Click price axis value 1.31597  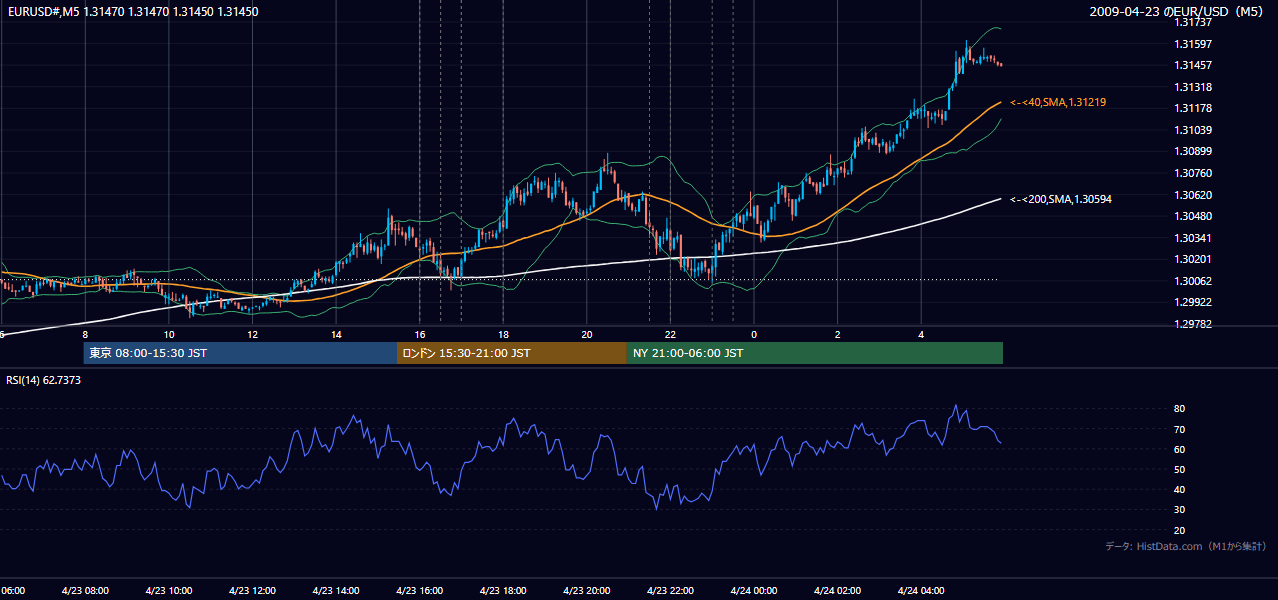1195,44
